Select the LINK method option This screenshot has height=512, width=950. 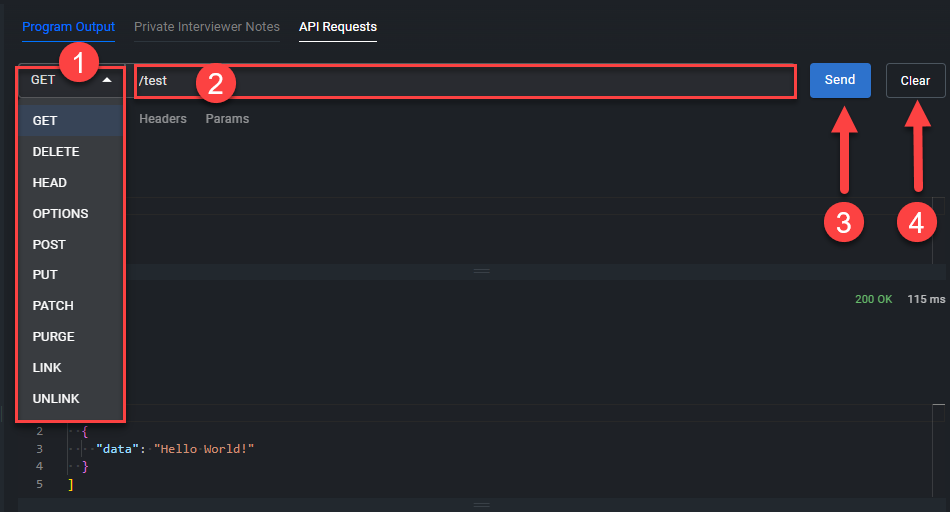pos(47,368)
